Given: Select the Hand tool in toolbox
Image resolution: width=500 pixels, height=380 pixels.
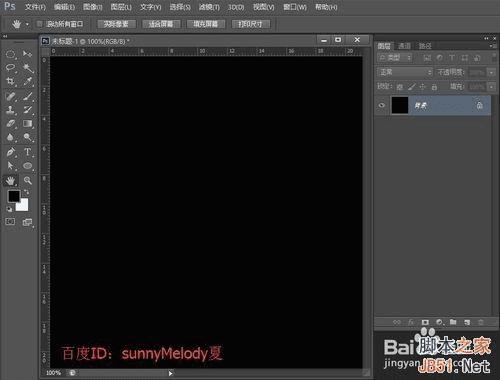Looking at the screenshot, I should click(11, 181).
